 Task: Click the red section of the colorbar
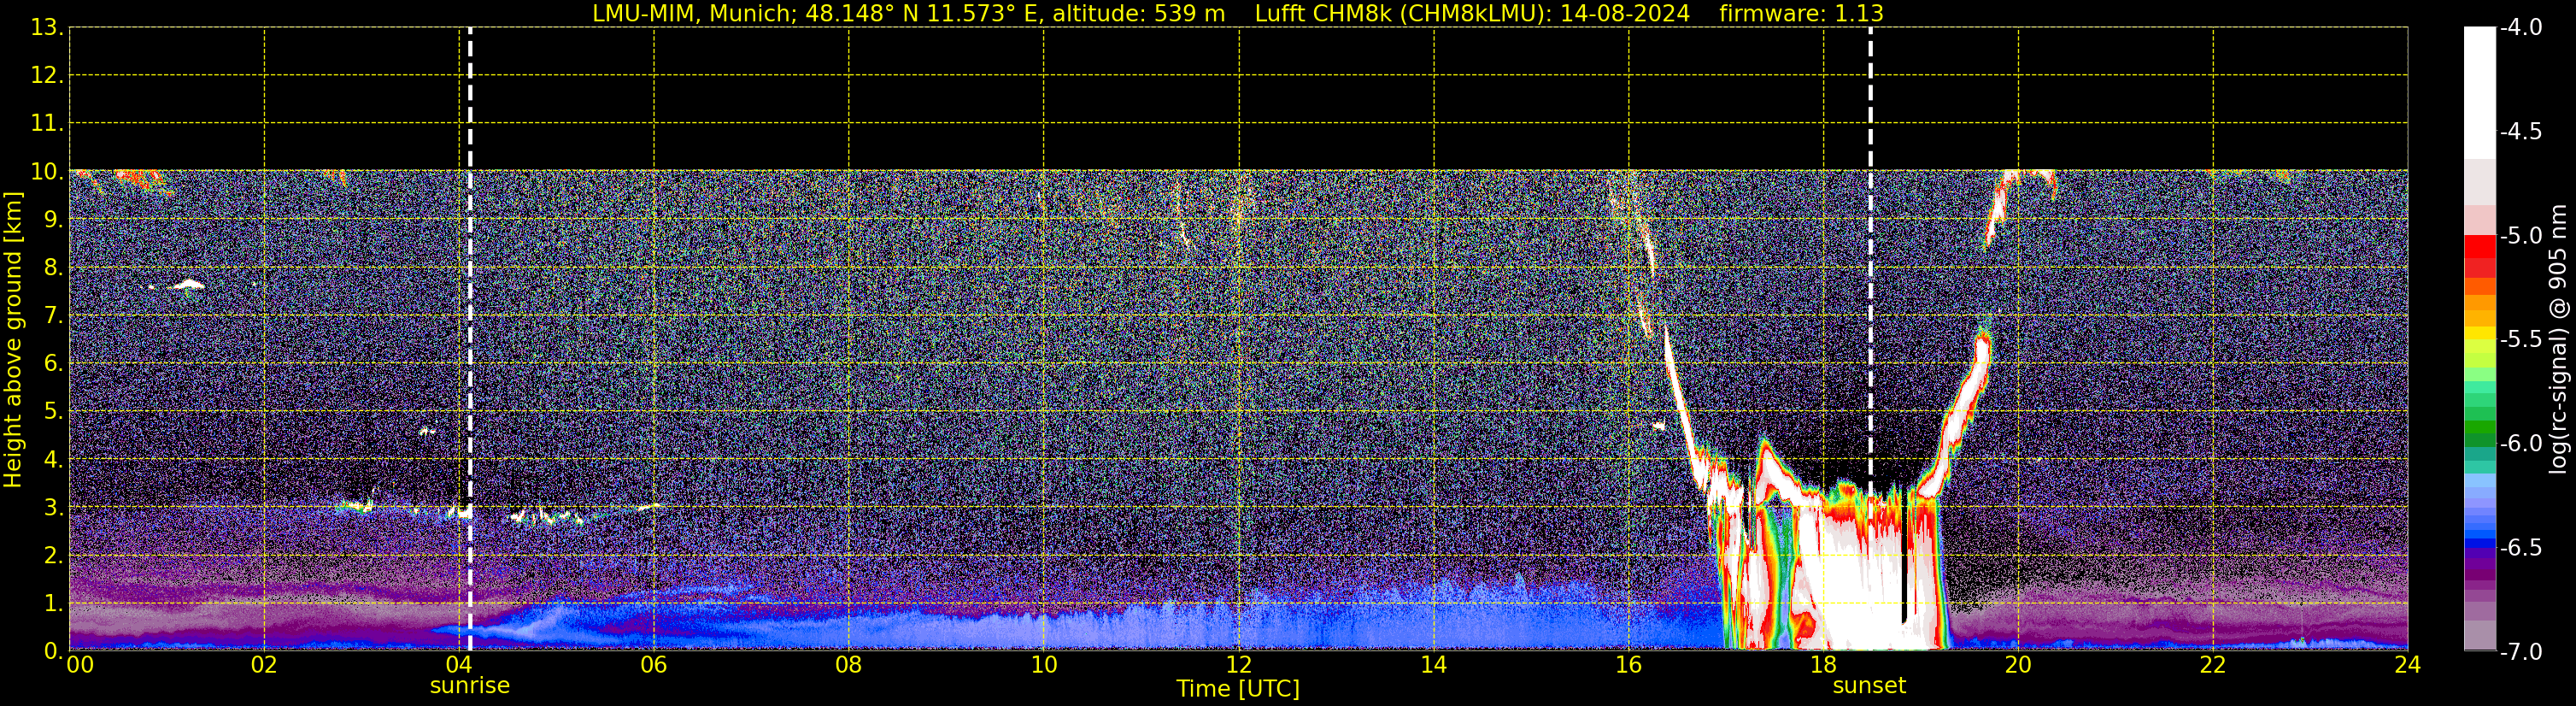click(x=2480, y=256)
